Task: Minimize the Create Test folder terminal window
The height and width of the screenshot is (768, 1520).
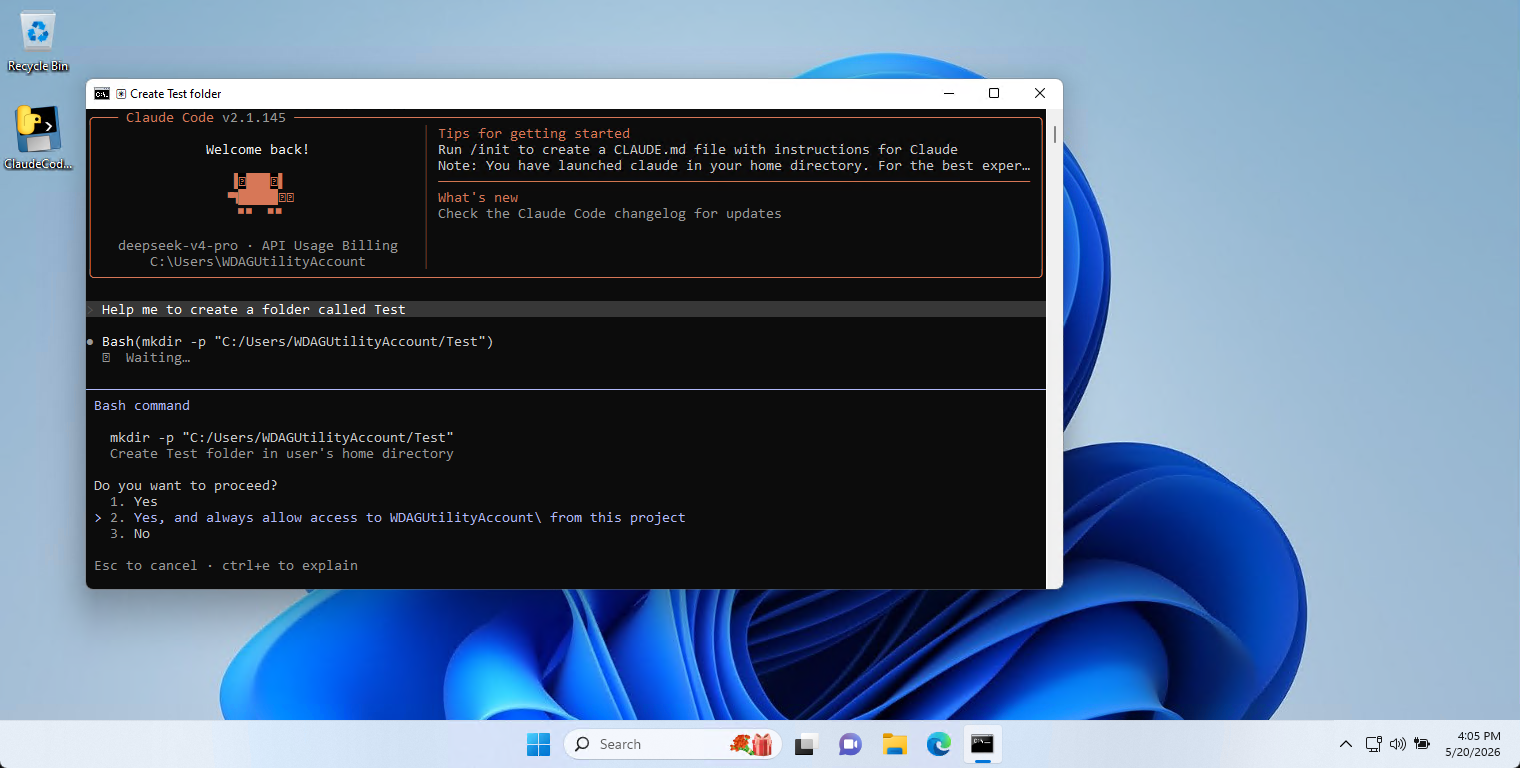Action: tap(948, 93)
